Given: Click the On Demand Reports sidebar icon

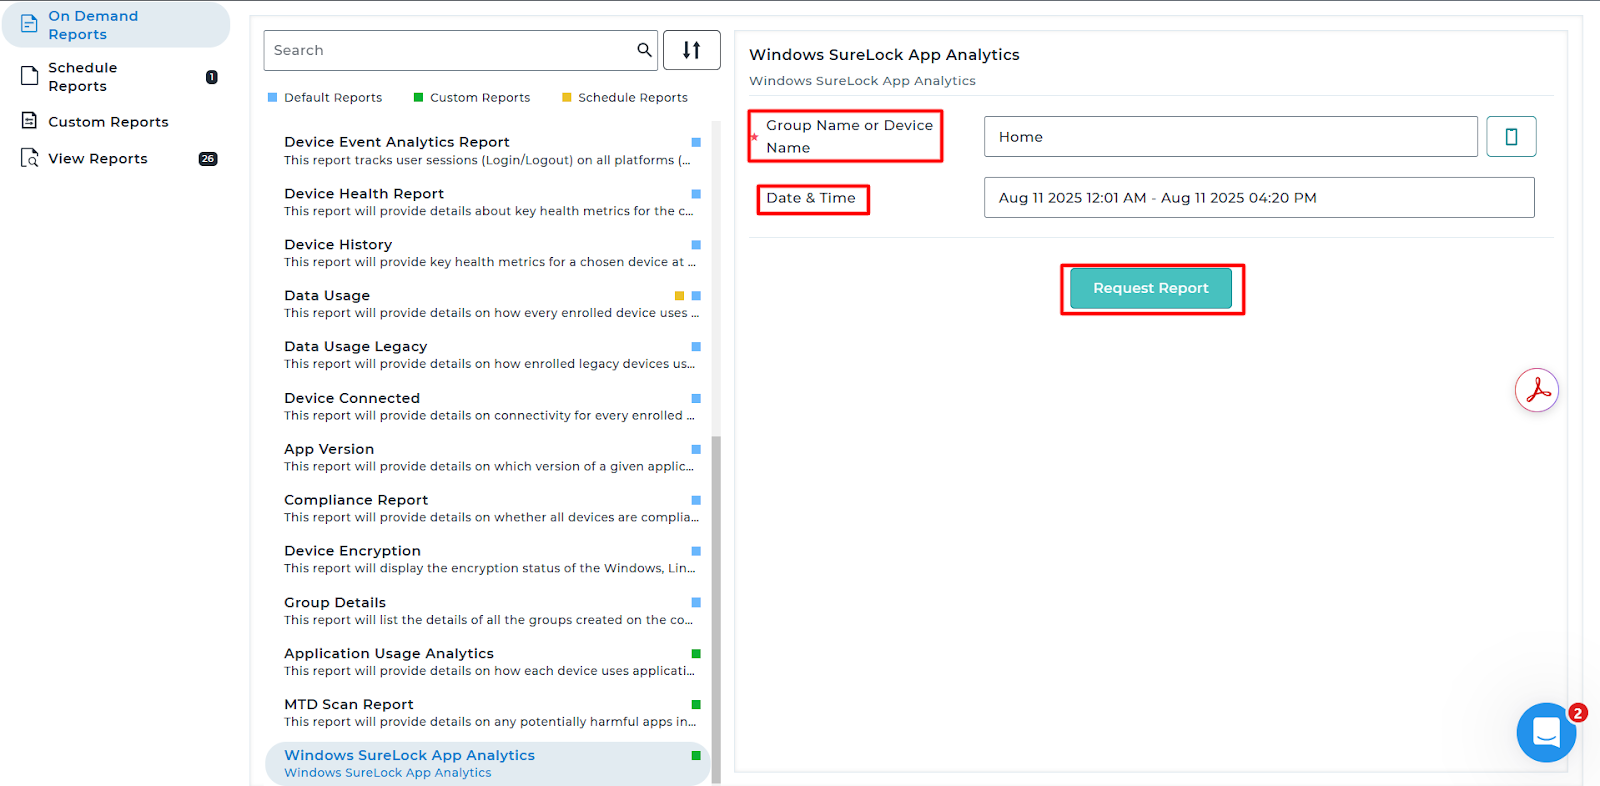Looking at the screenshot, I should point(29,24).
